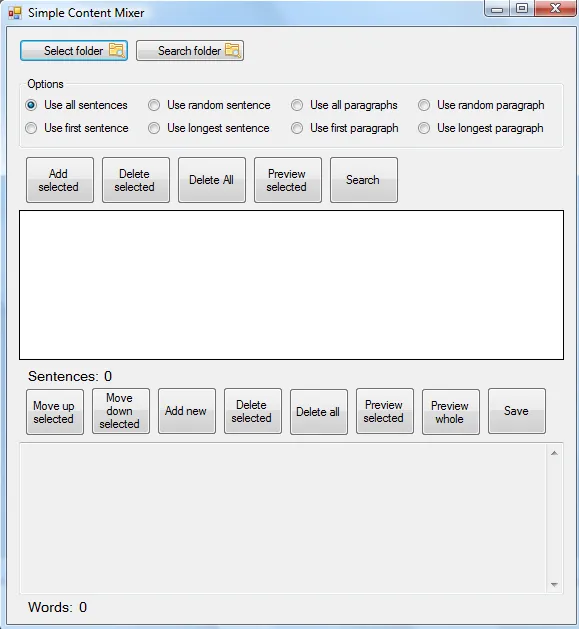The height and width of the screenshot is (629, 579).
Task: Close the Simple Content Mixer window
Action: tap(555, 9)
